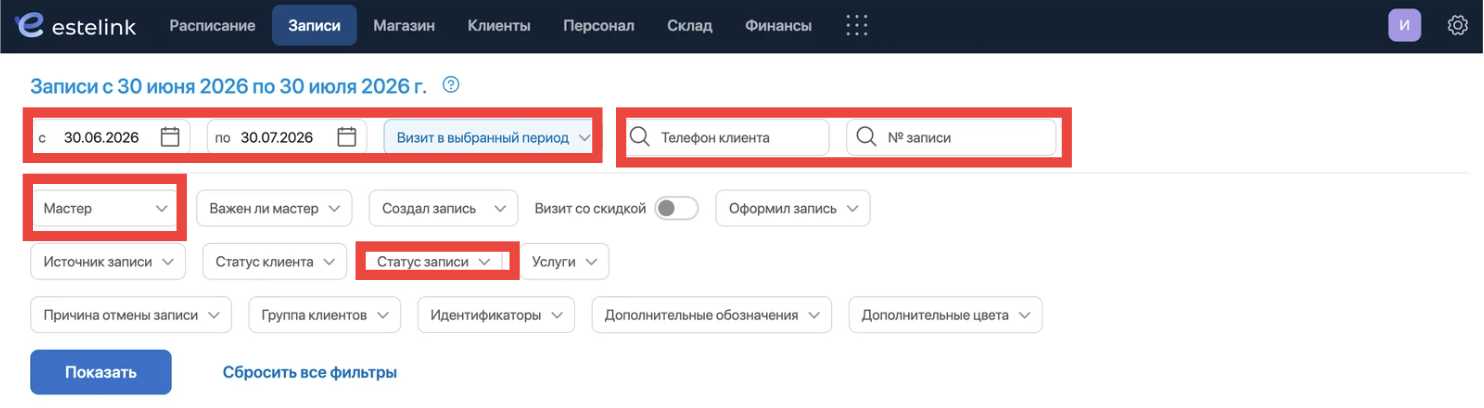Open the Источник записи dropdown
This screenshot has height=408, width=1484.
tap(109, 261)
